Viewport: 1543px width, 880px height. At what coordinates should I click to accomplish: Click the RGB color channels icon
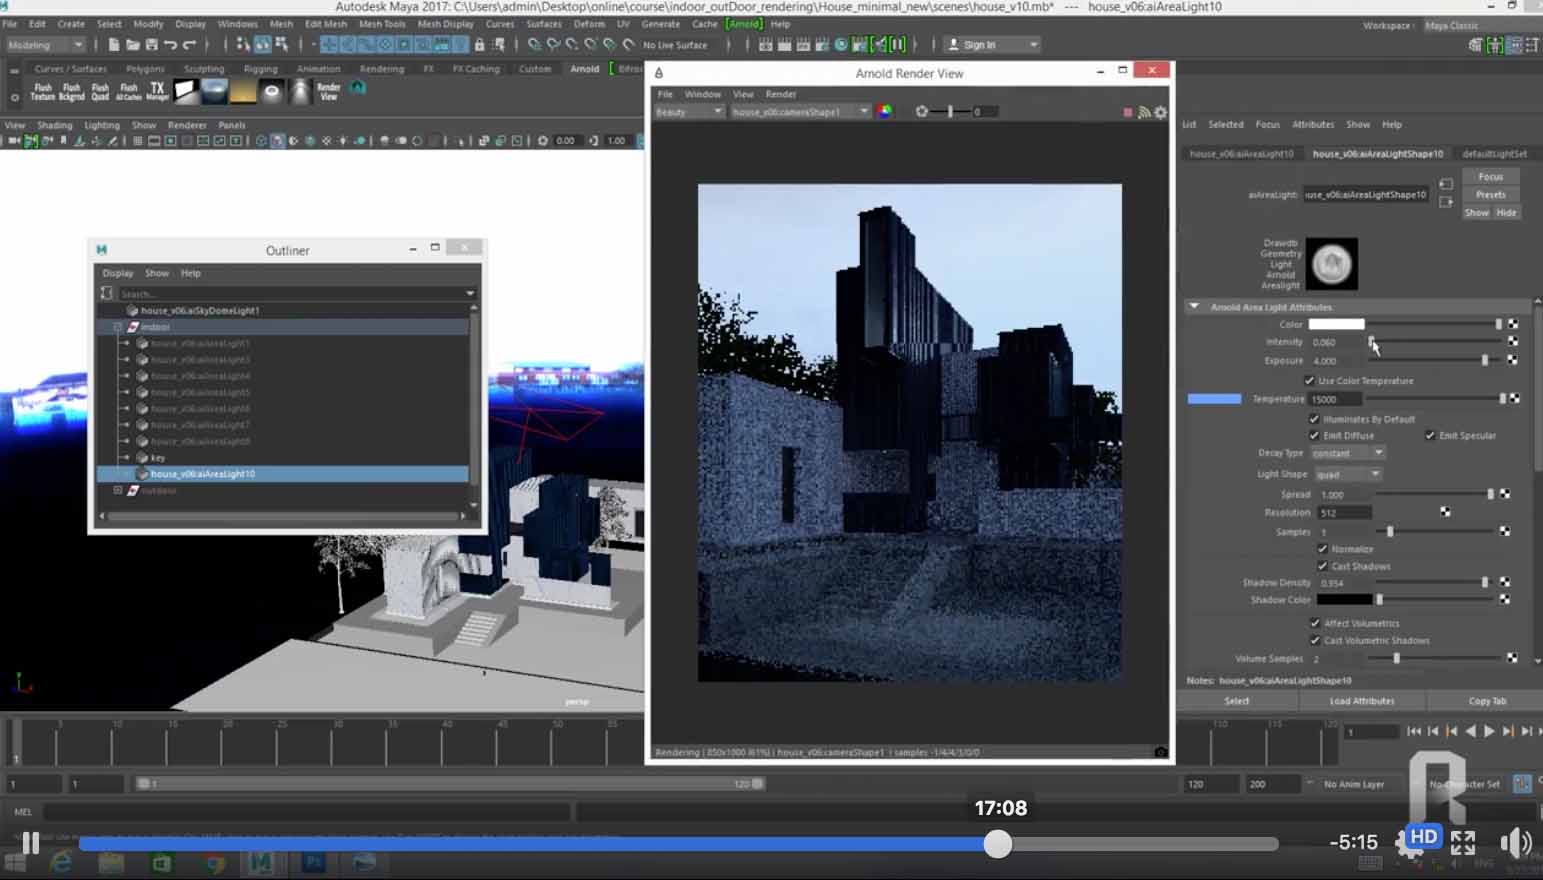(x=885, y=111)
